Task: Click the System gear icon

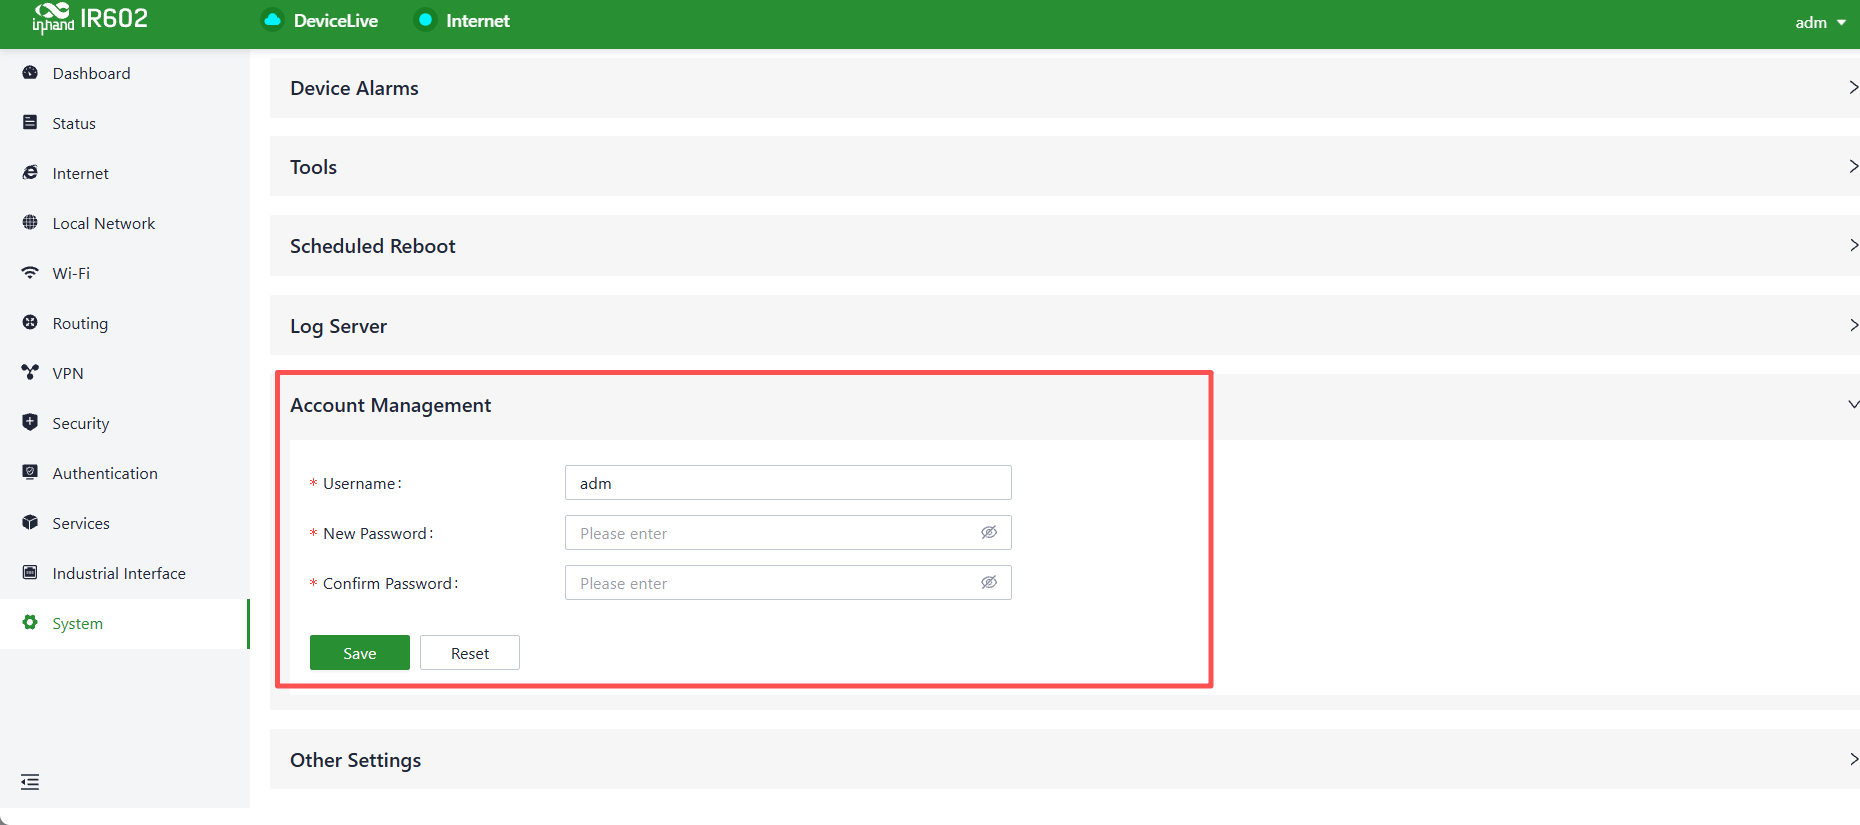Action: point(30,623)
